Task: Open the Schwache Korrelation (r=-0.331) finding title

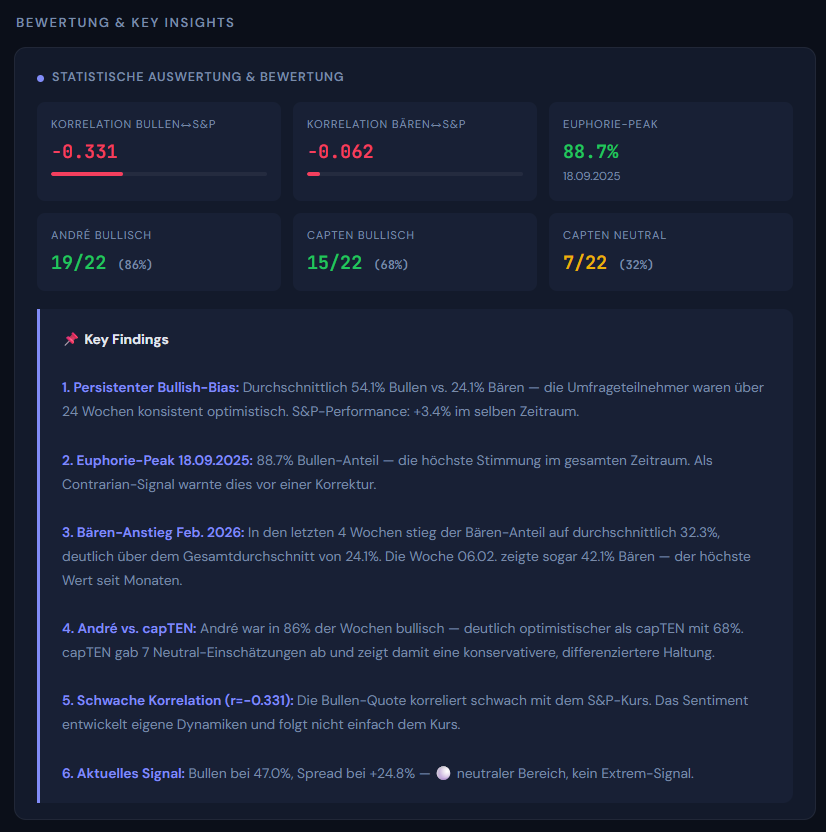Action: point(178,700)
